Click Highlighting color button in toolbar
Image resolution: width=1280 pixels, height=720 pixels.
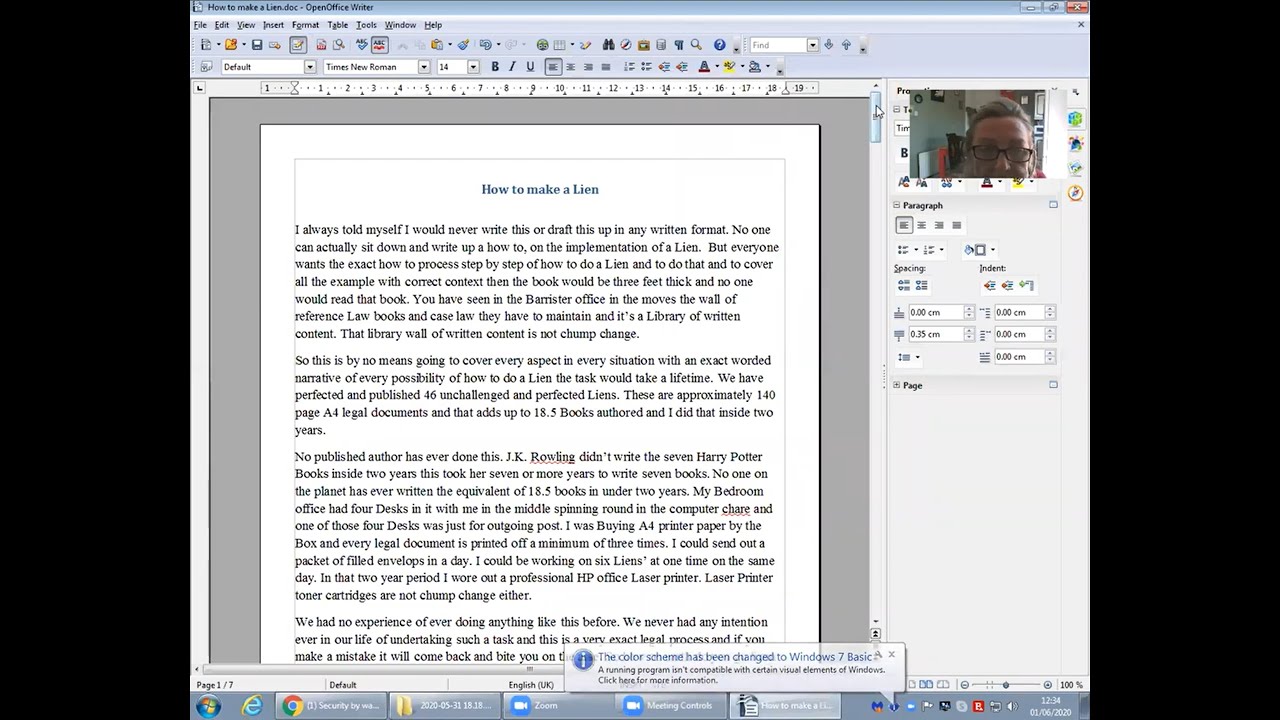point(730,67)
